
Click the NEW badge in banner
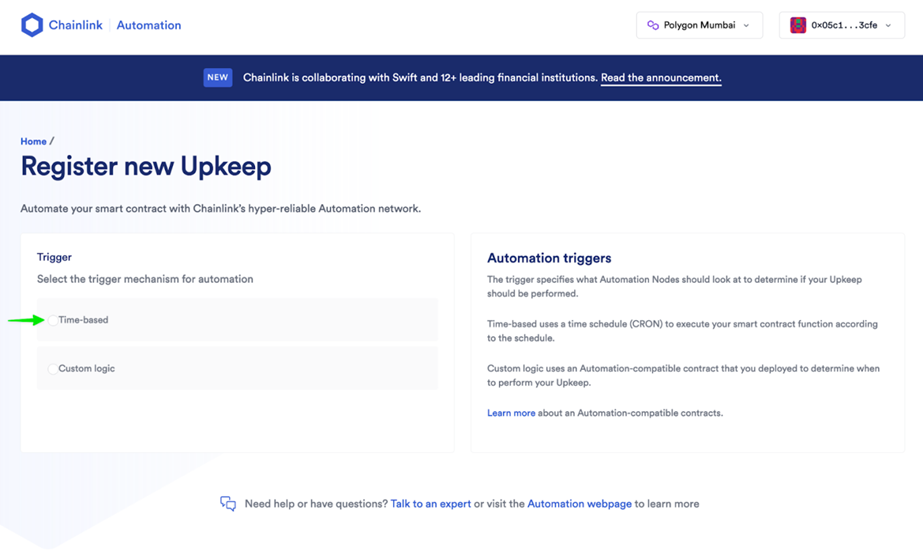pos(218,77)
